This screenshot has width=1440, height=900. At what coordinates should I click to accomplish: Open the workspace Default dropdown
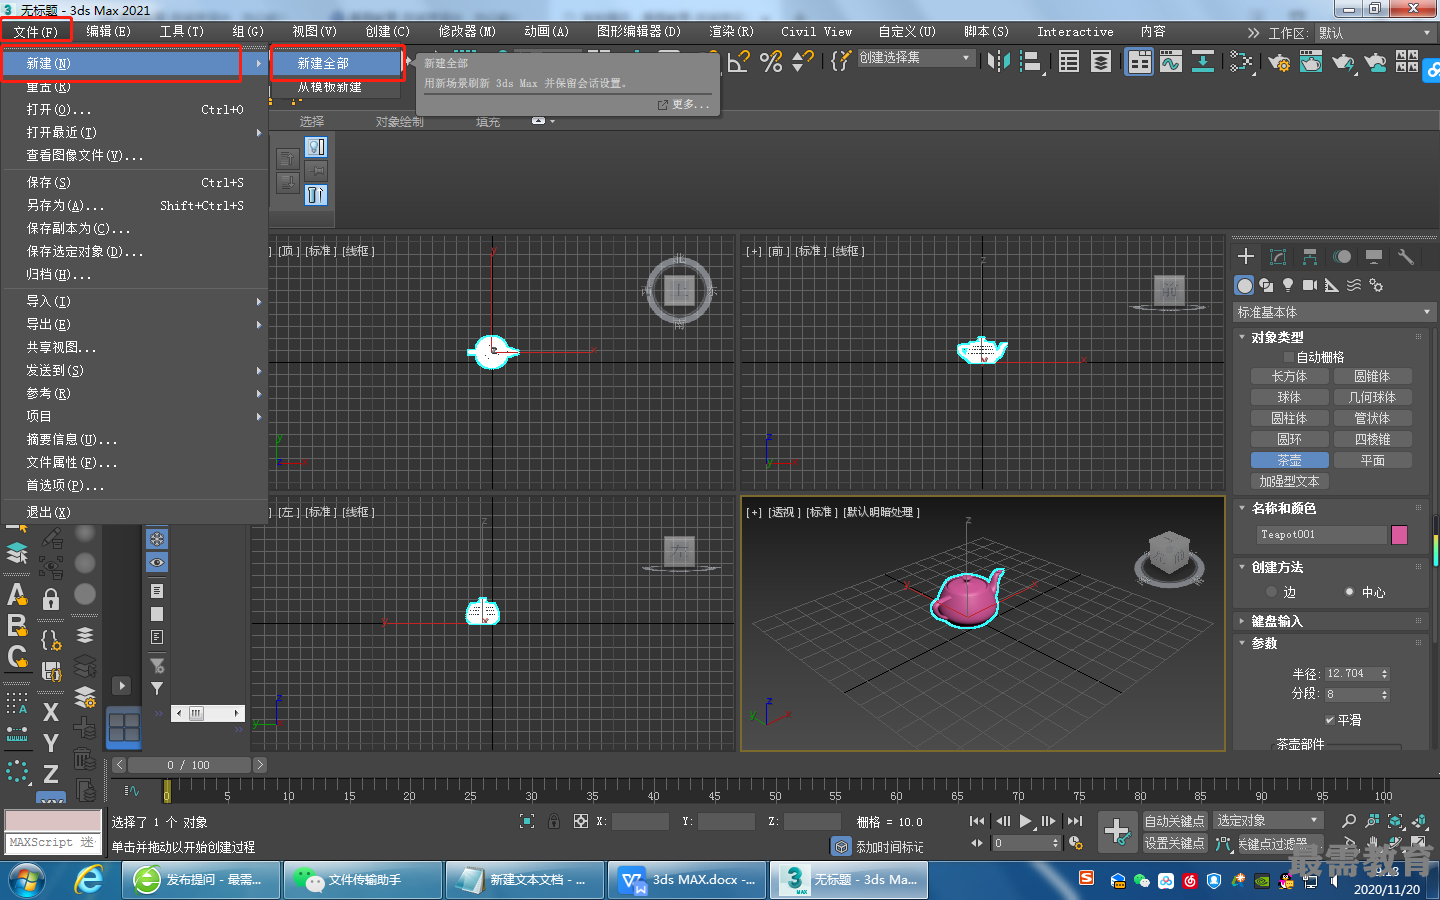point(1375,33)
